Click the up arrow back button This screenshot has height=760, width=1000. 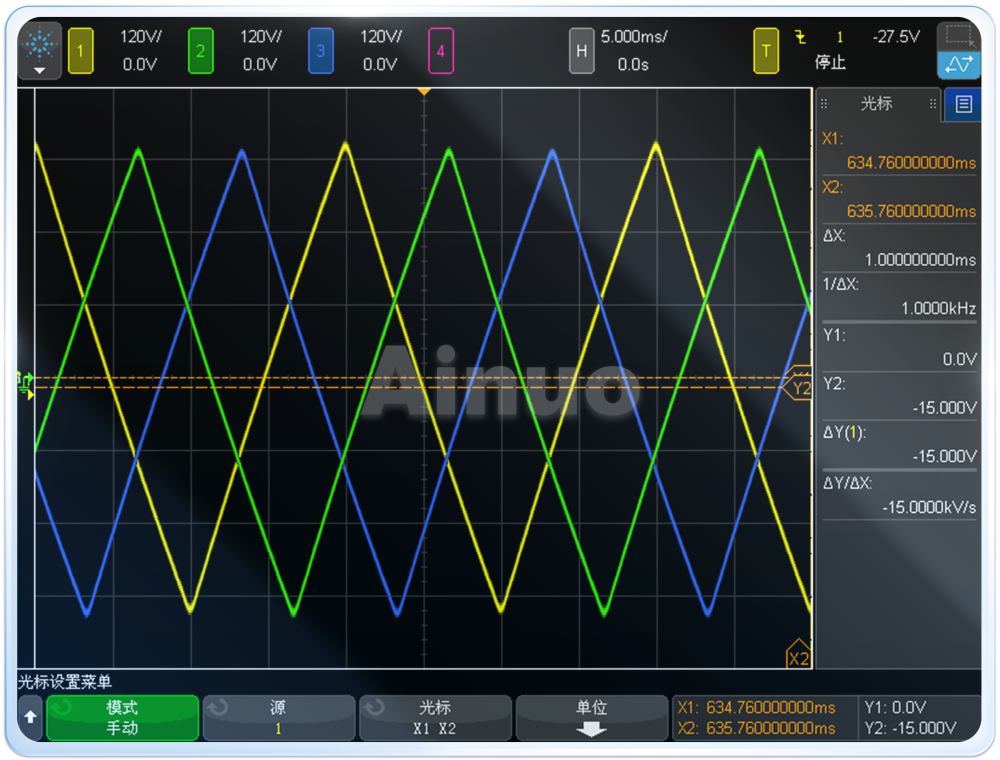coord(30,717)
